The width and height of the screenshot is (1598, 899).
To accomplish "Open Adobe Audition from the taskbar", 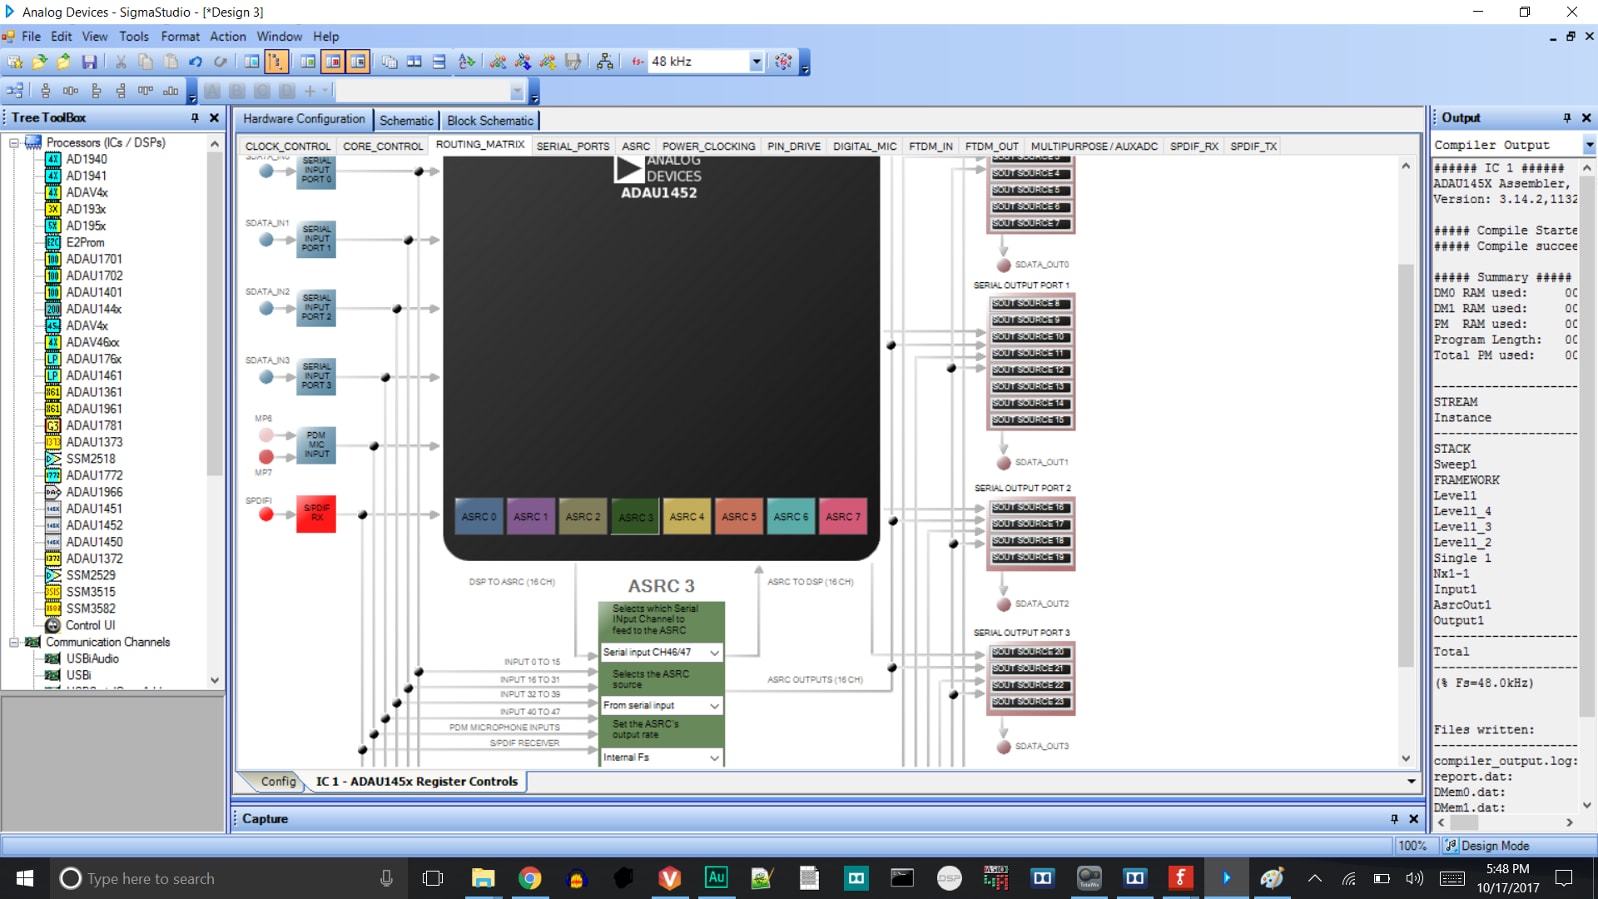I will click(716, 878).
